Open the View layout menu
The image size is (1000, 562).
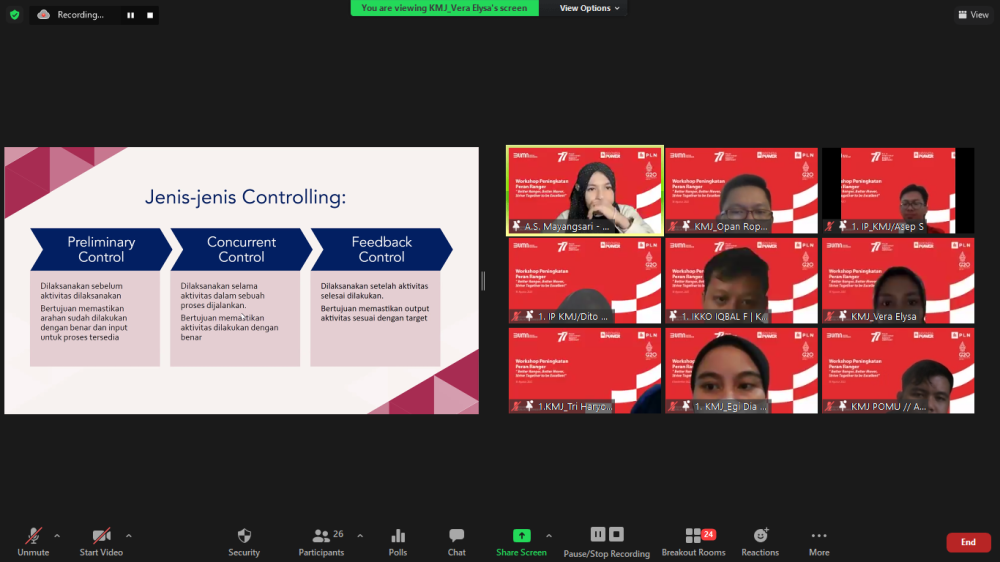[973, 15]
